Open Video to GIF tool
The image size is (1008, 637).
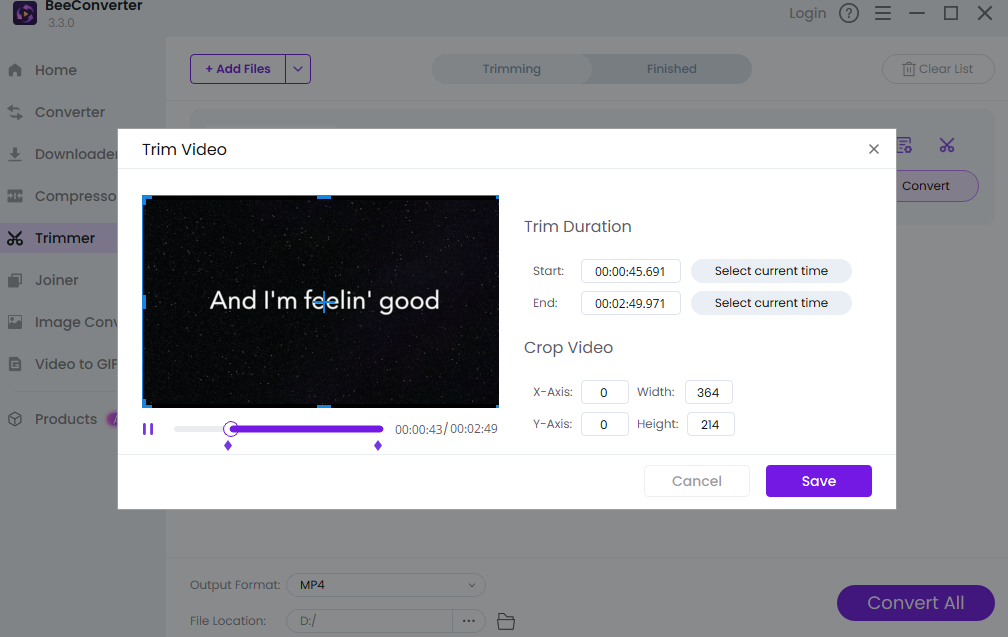(76, 364)
